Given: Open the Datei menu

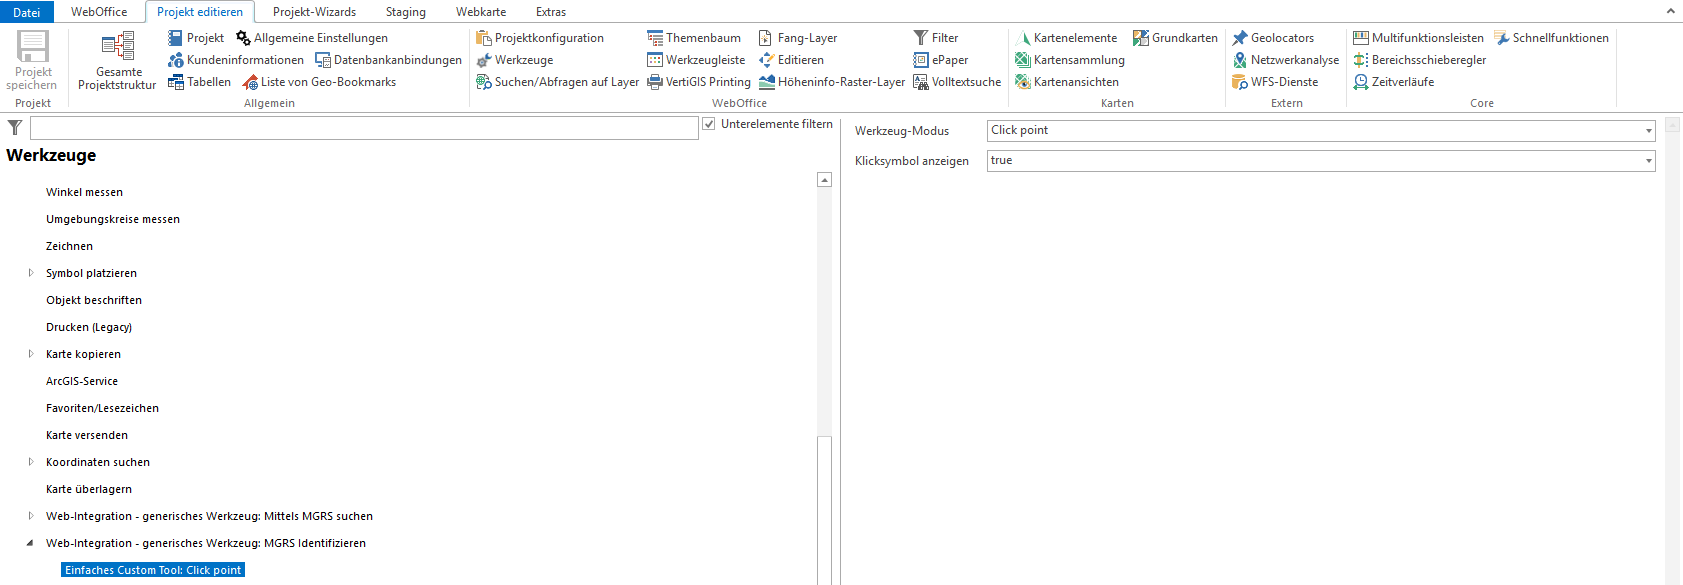Looking at the screenshot, I should coord(27,12).
